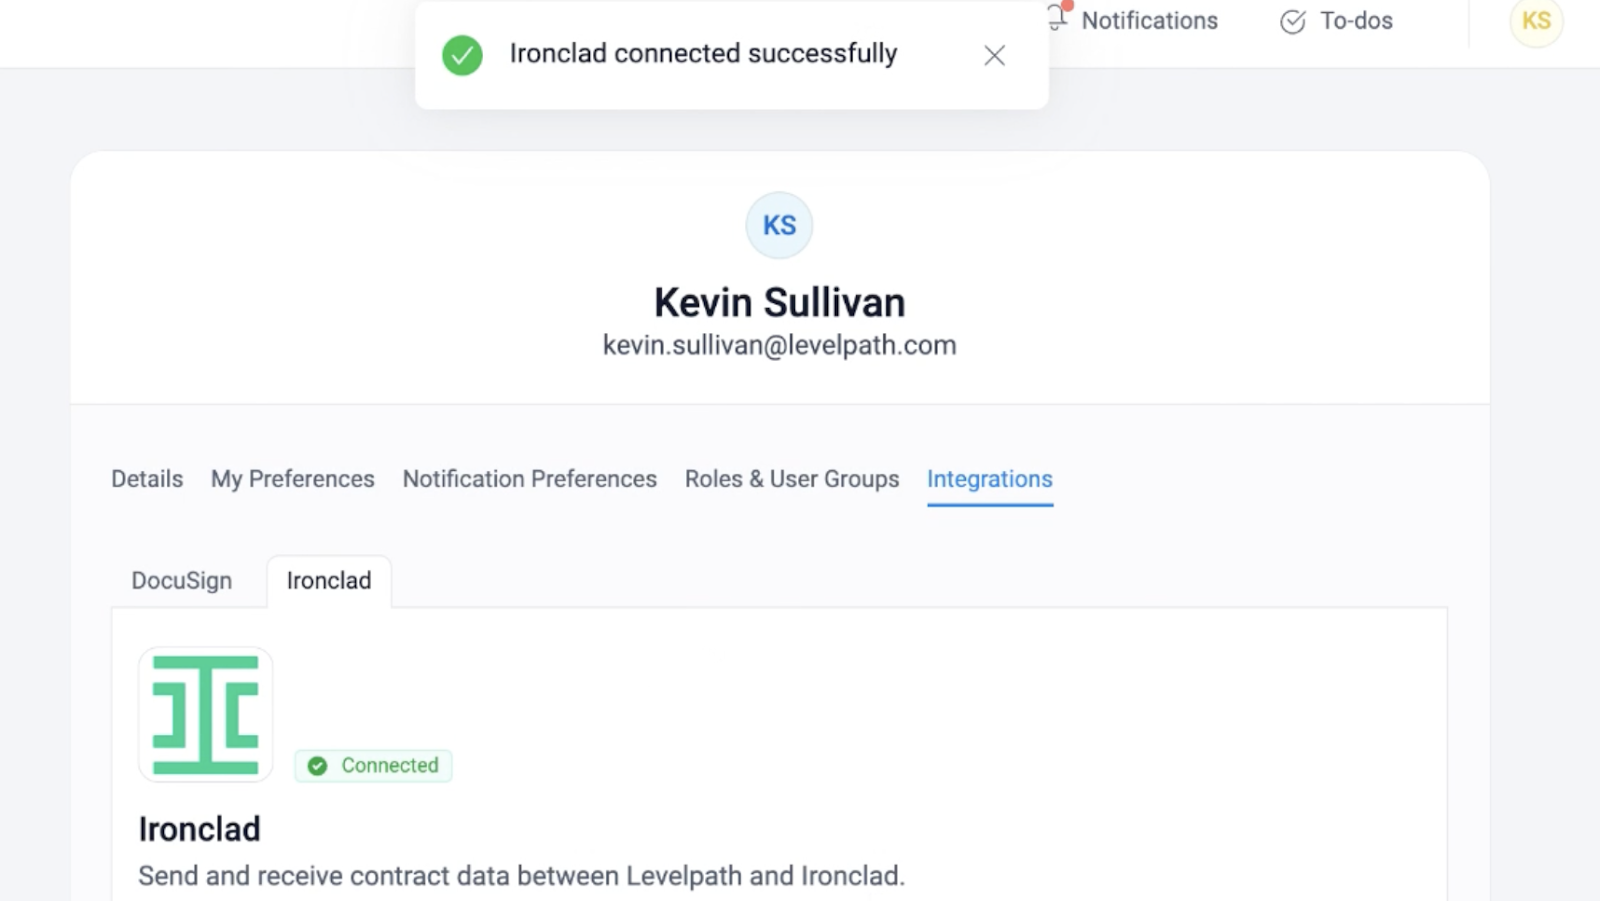Open the KS account avatar in the top bar
The image size is (1600, 901).
tap(1536, 21)
